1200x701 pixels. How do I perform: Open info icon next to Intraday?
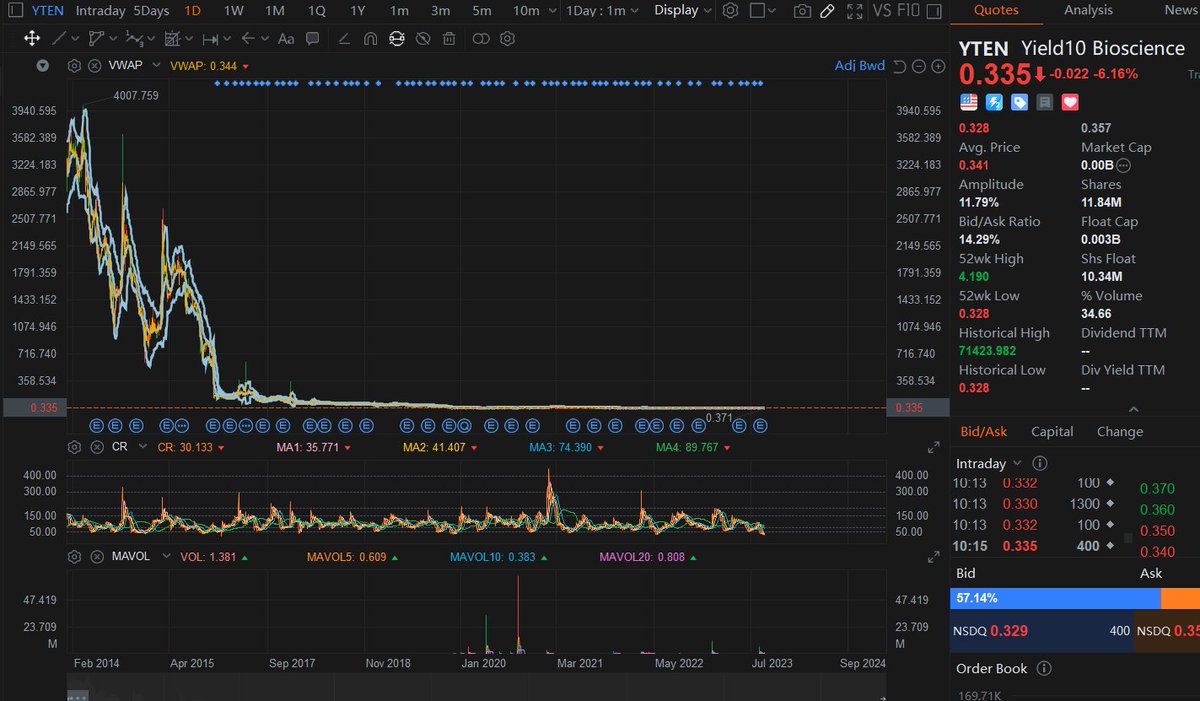click(x=1039, y=464)
